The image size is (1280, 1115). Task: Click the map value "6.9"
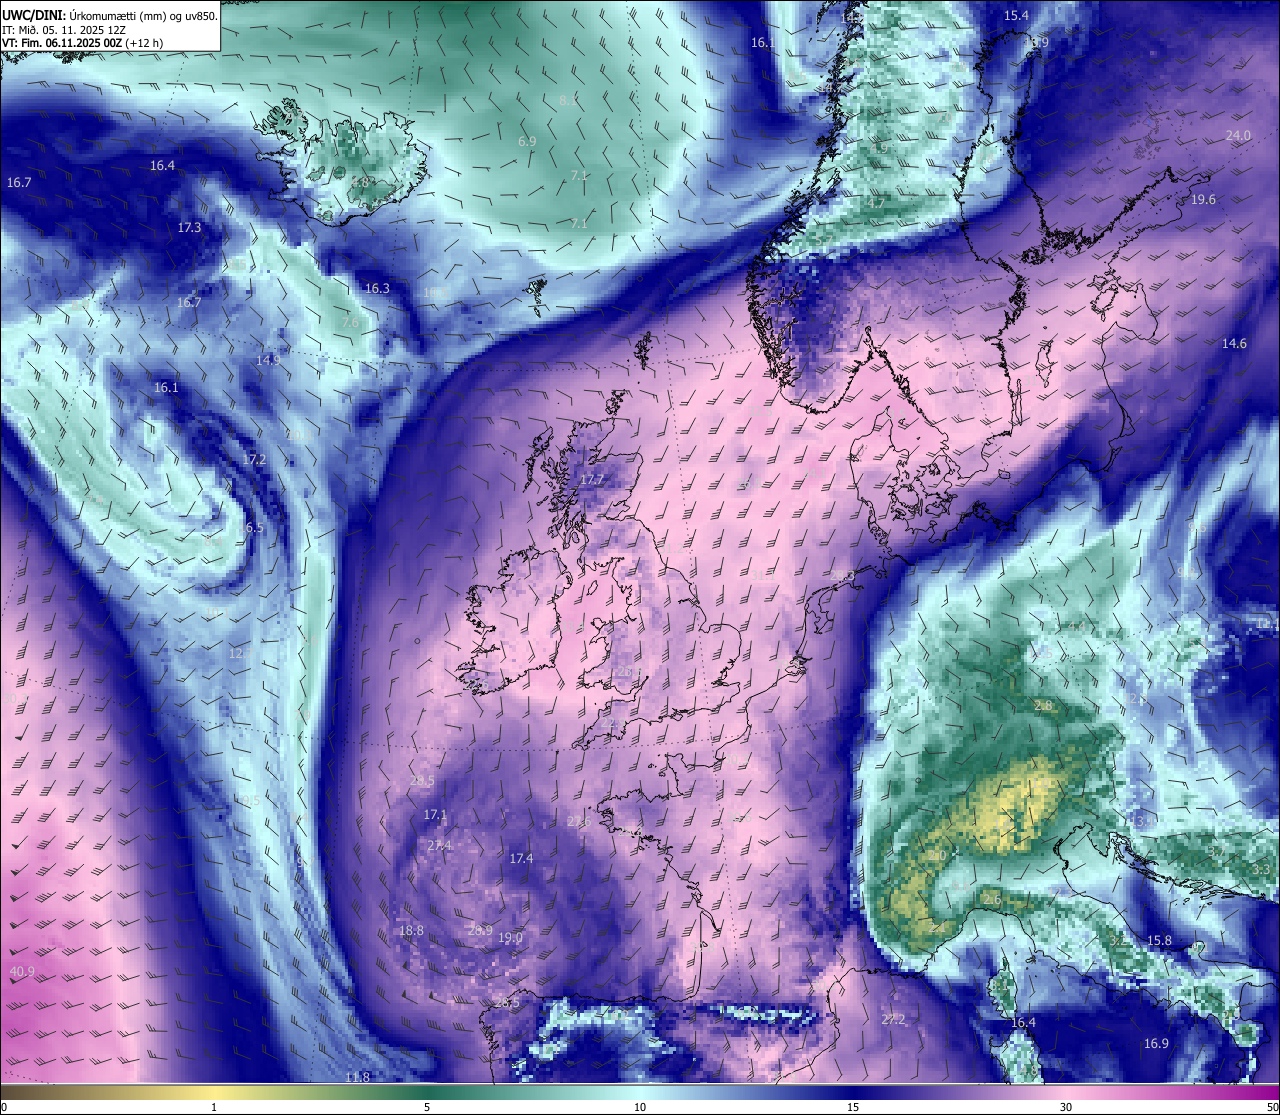coord(527,142)
